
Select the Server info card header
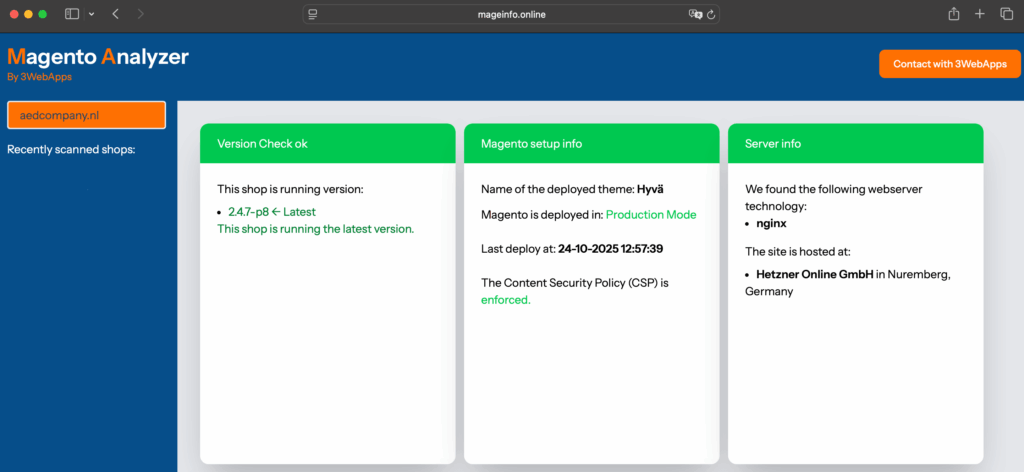tap(855, 144)
